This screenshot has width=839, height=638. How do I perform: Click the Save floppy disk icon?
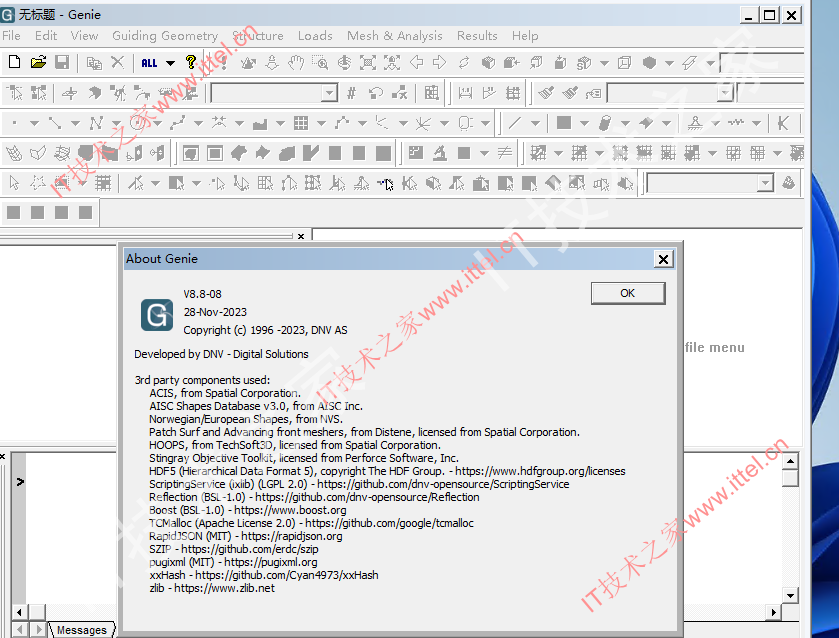pyautogui.click(x=62, y=62)
